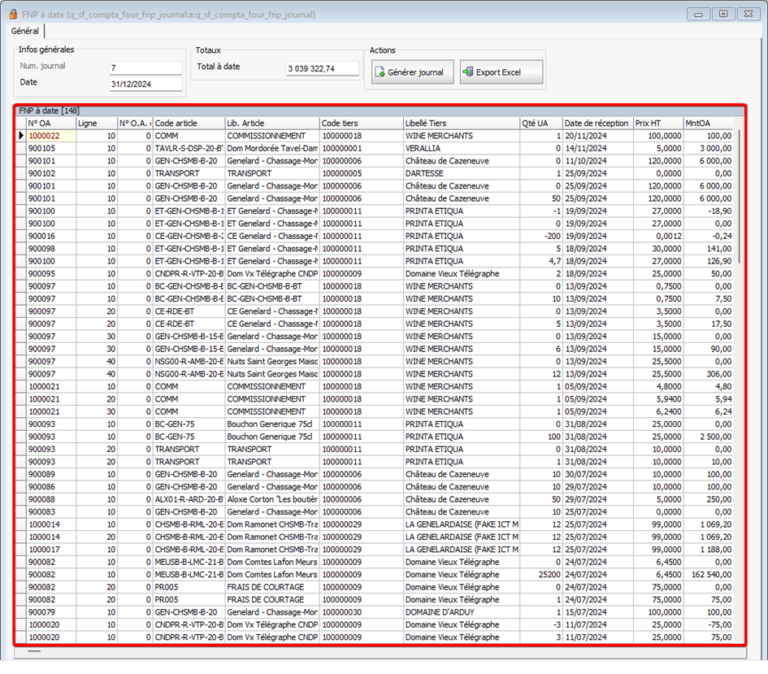This screenshot has width=768, height=674.
Task: Sort by the N° OA column header
Action: click(50, 123)
